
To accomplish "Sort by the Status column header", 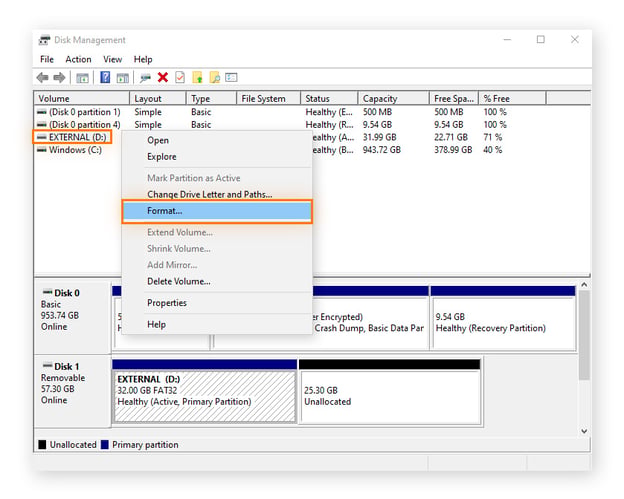I will click(x=329, y=98).
